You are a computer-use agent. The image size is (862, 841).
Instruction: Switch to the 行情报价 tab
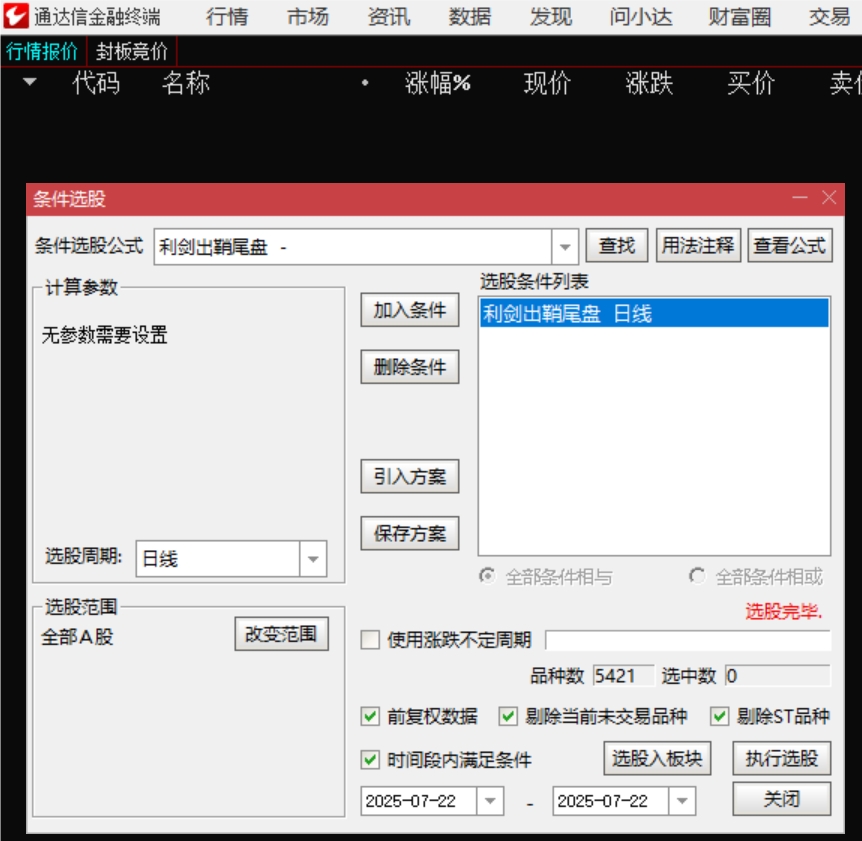coord(42,51)
